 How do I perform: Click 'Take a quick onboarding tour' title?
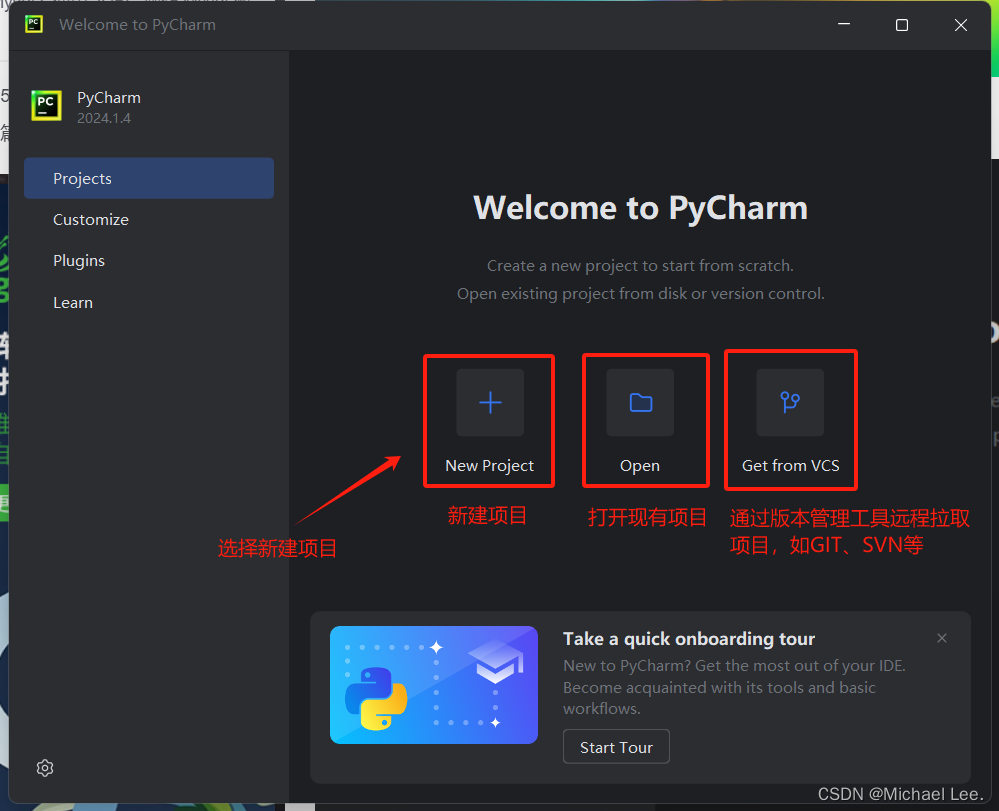[689, 639]
